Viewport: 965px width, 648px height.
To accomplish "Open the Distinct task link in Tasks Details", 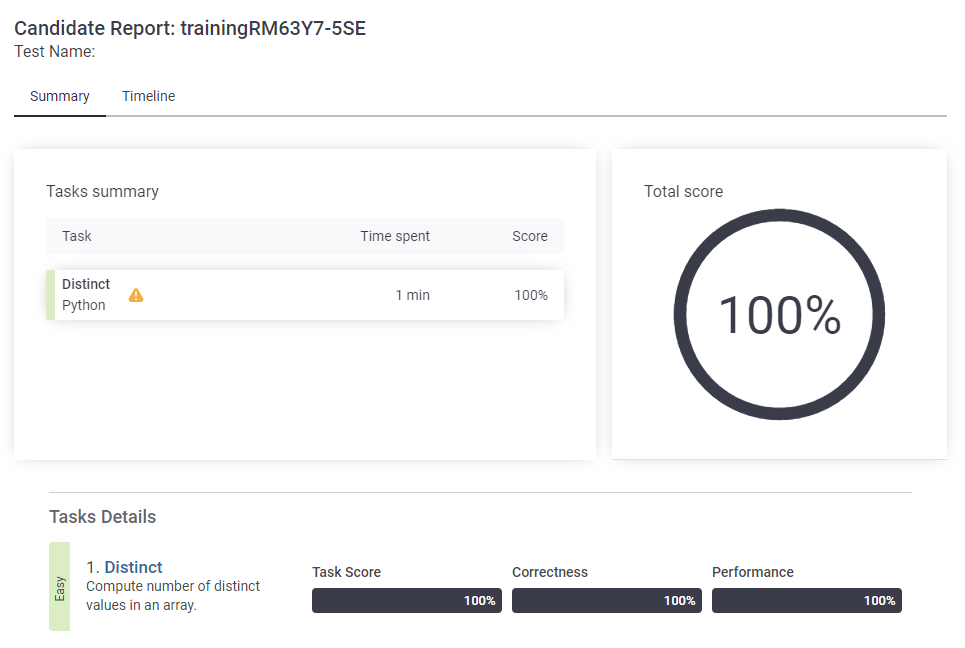I will coord(134,567).
